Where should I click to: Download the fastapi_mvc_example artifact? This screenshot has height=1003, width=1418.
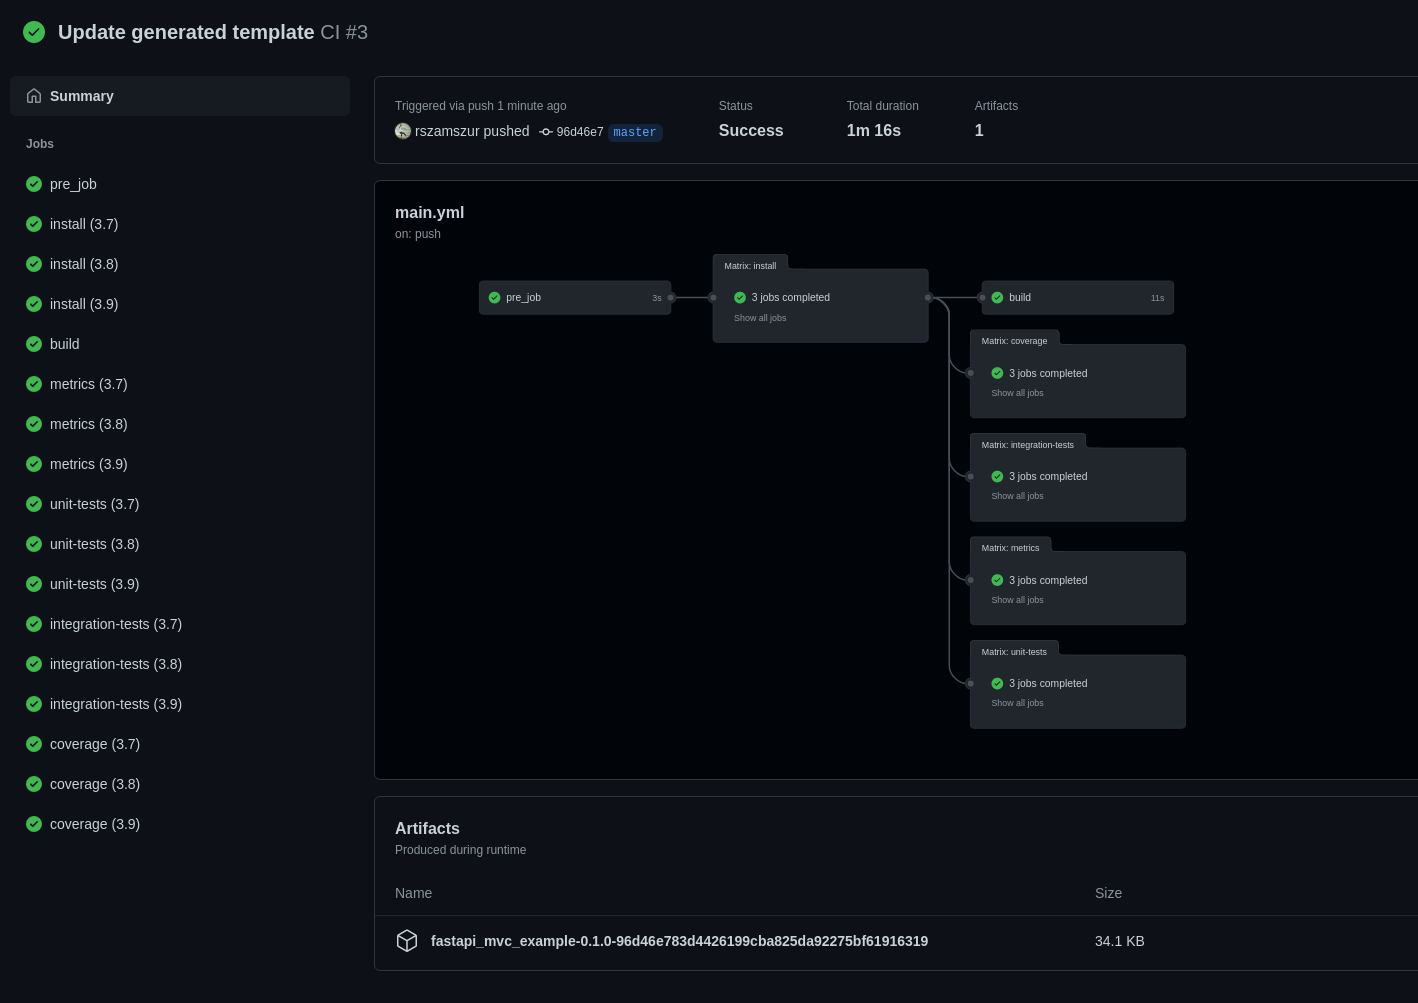coord(679,941)
